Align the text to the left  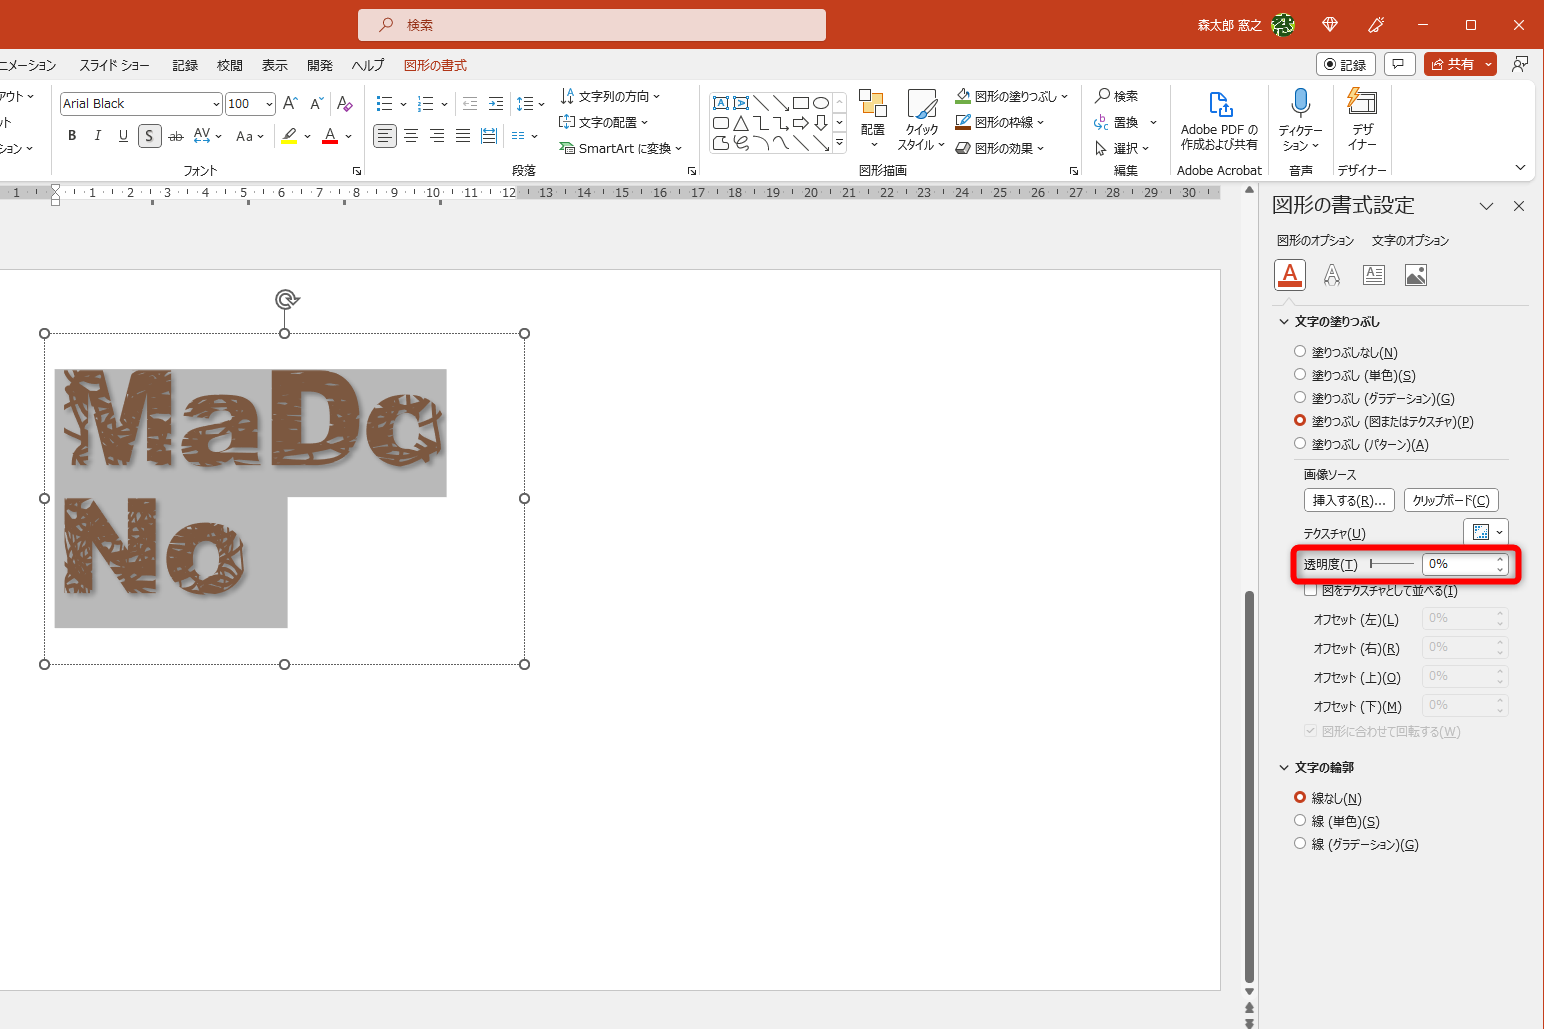pos(385,136)
